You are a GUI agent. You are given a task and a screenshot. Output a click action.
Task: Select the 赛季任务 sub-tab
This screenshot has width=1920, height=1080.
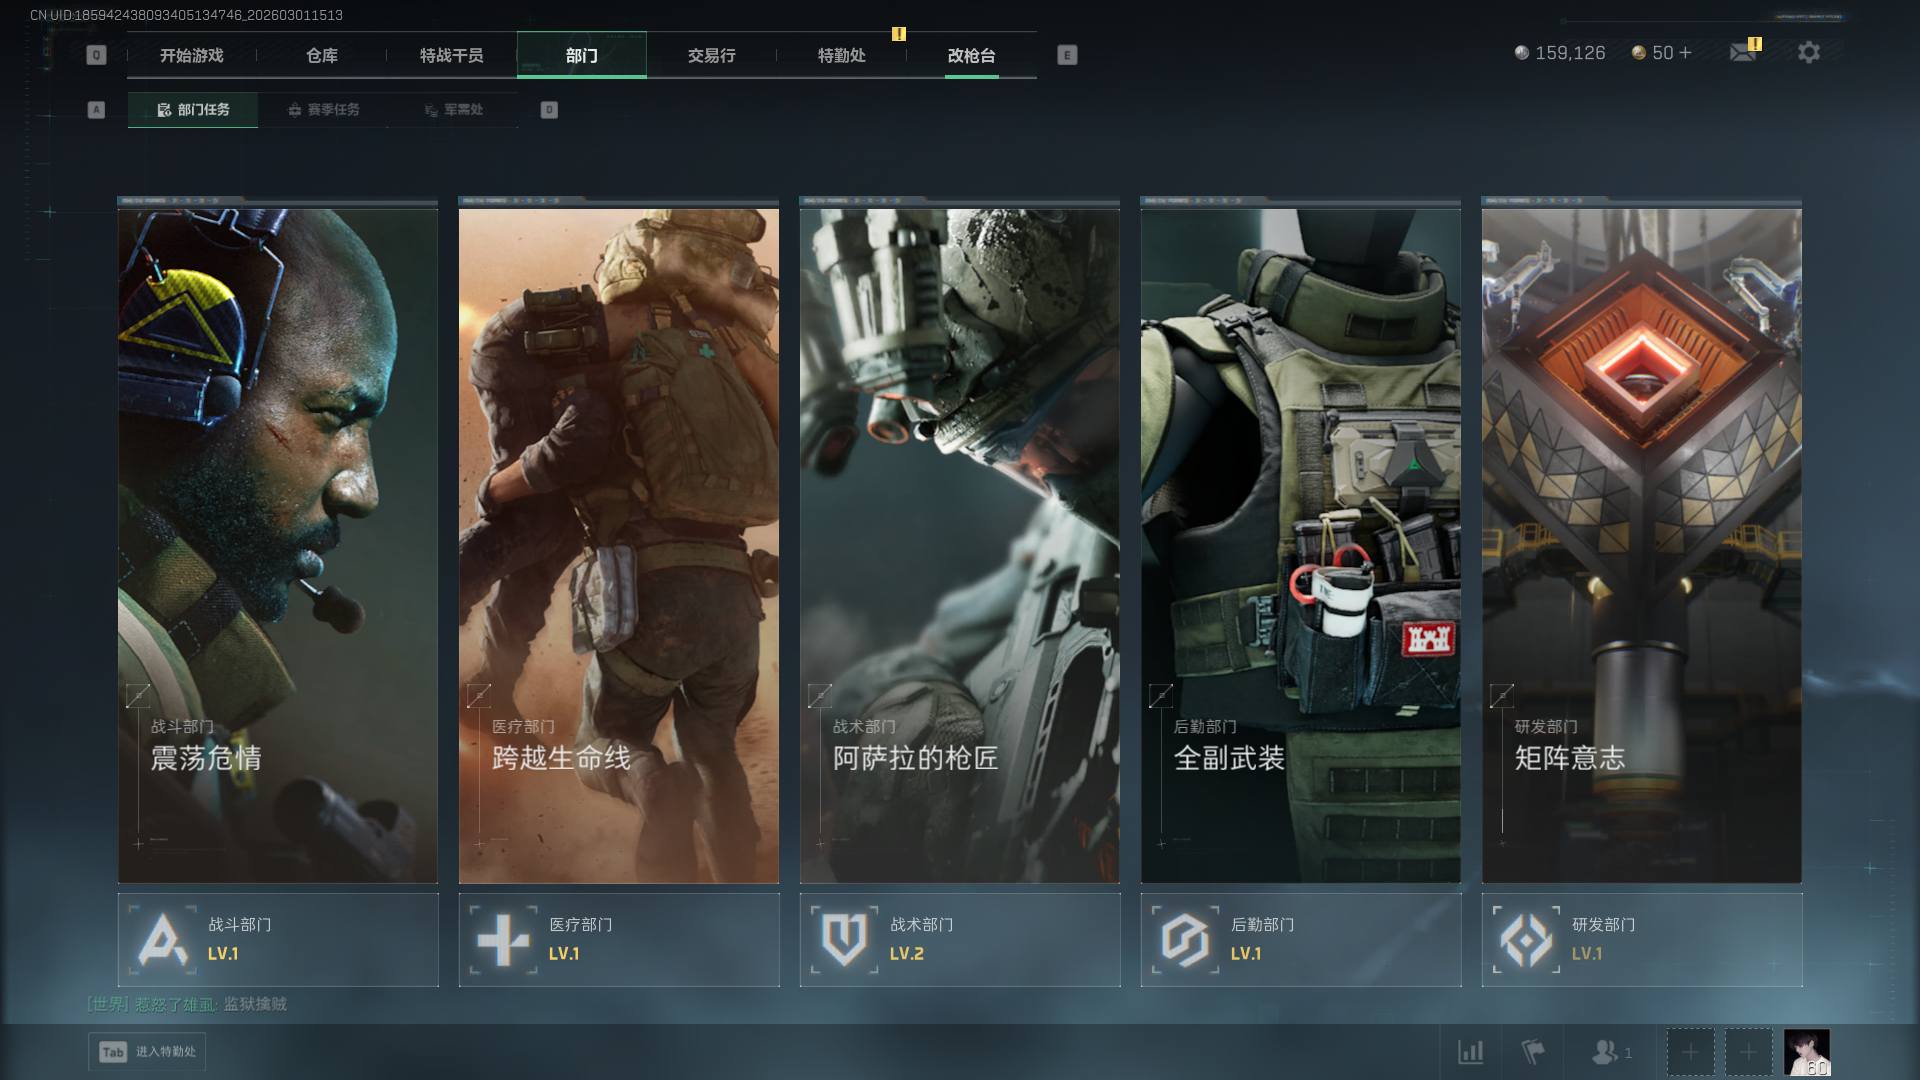pyautogui.click(x=323, y=110)
